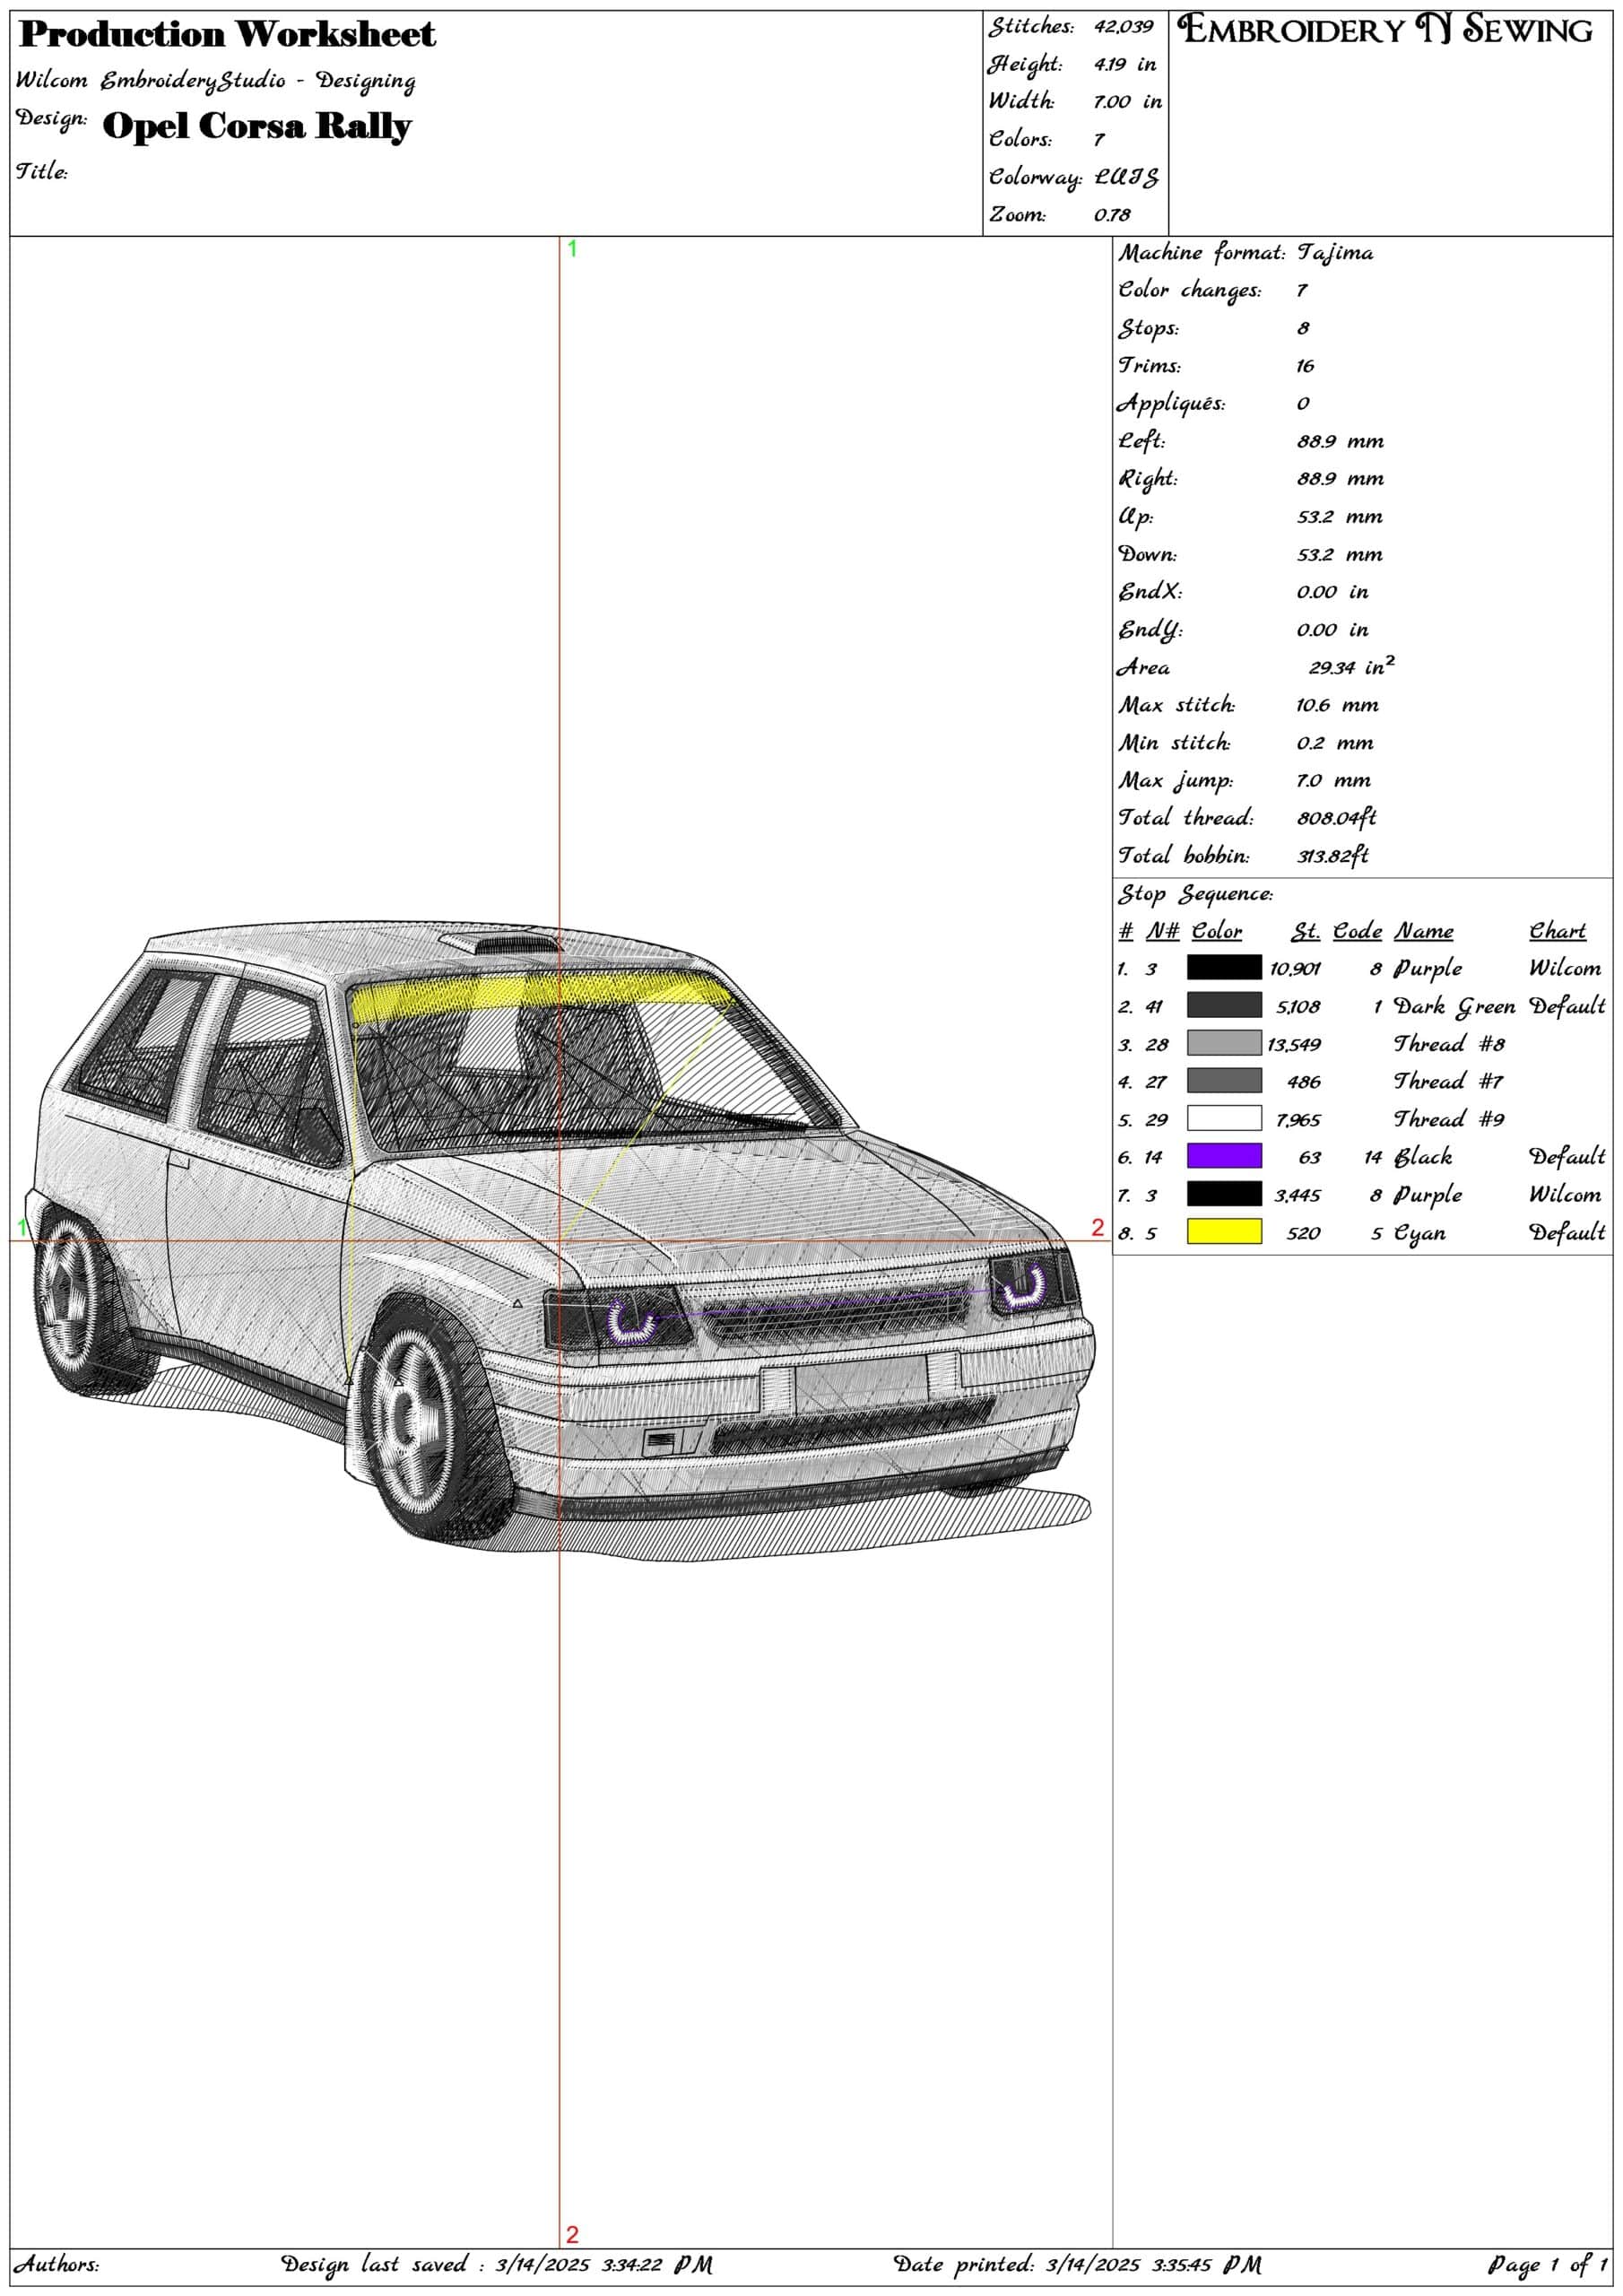Click the name 'Thread #7'

pyautogui.click(x=1448, y=1081)
